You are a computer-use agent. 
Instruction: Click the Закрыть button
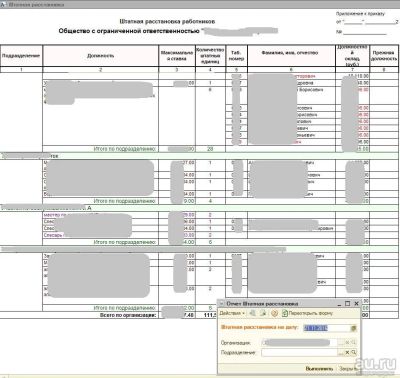coord(348,368)
